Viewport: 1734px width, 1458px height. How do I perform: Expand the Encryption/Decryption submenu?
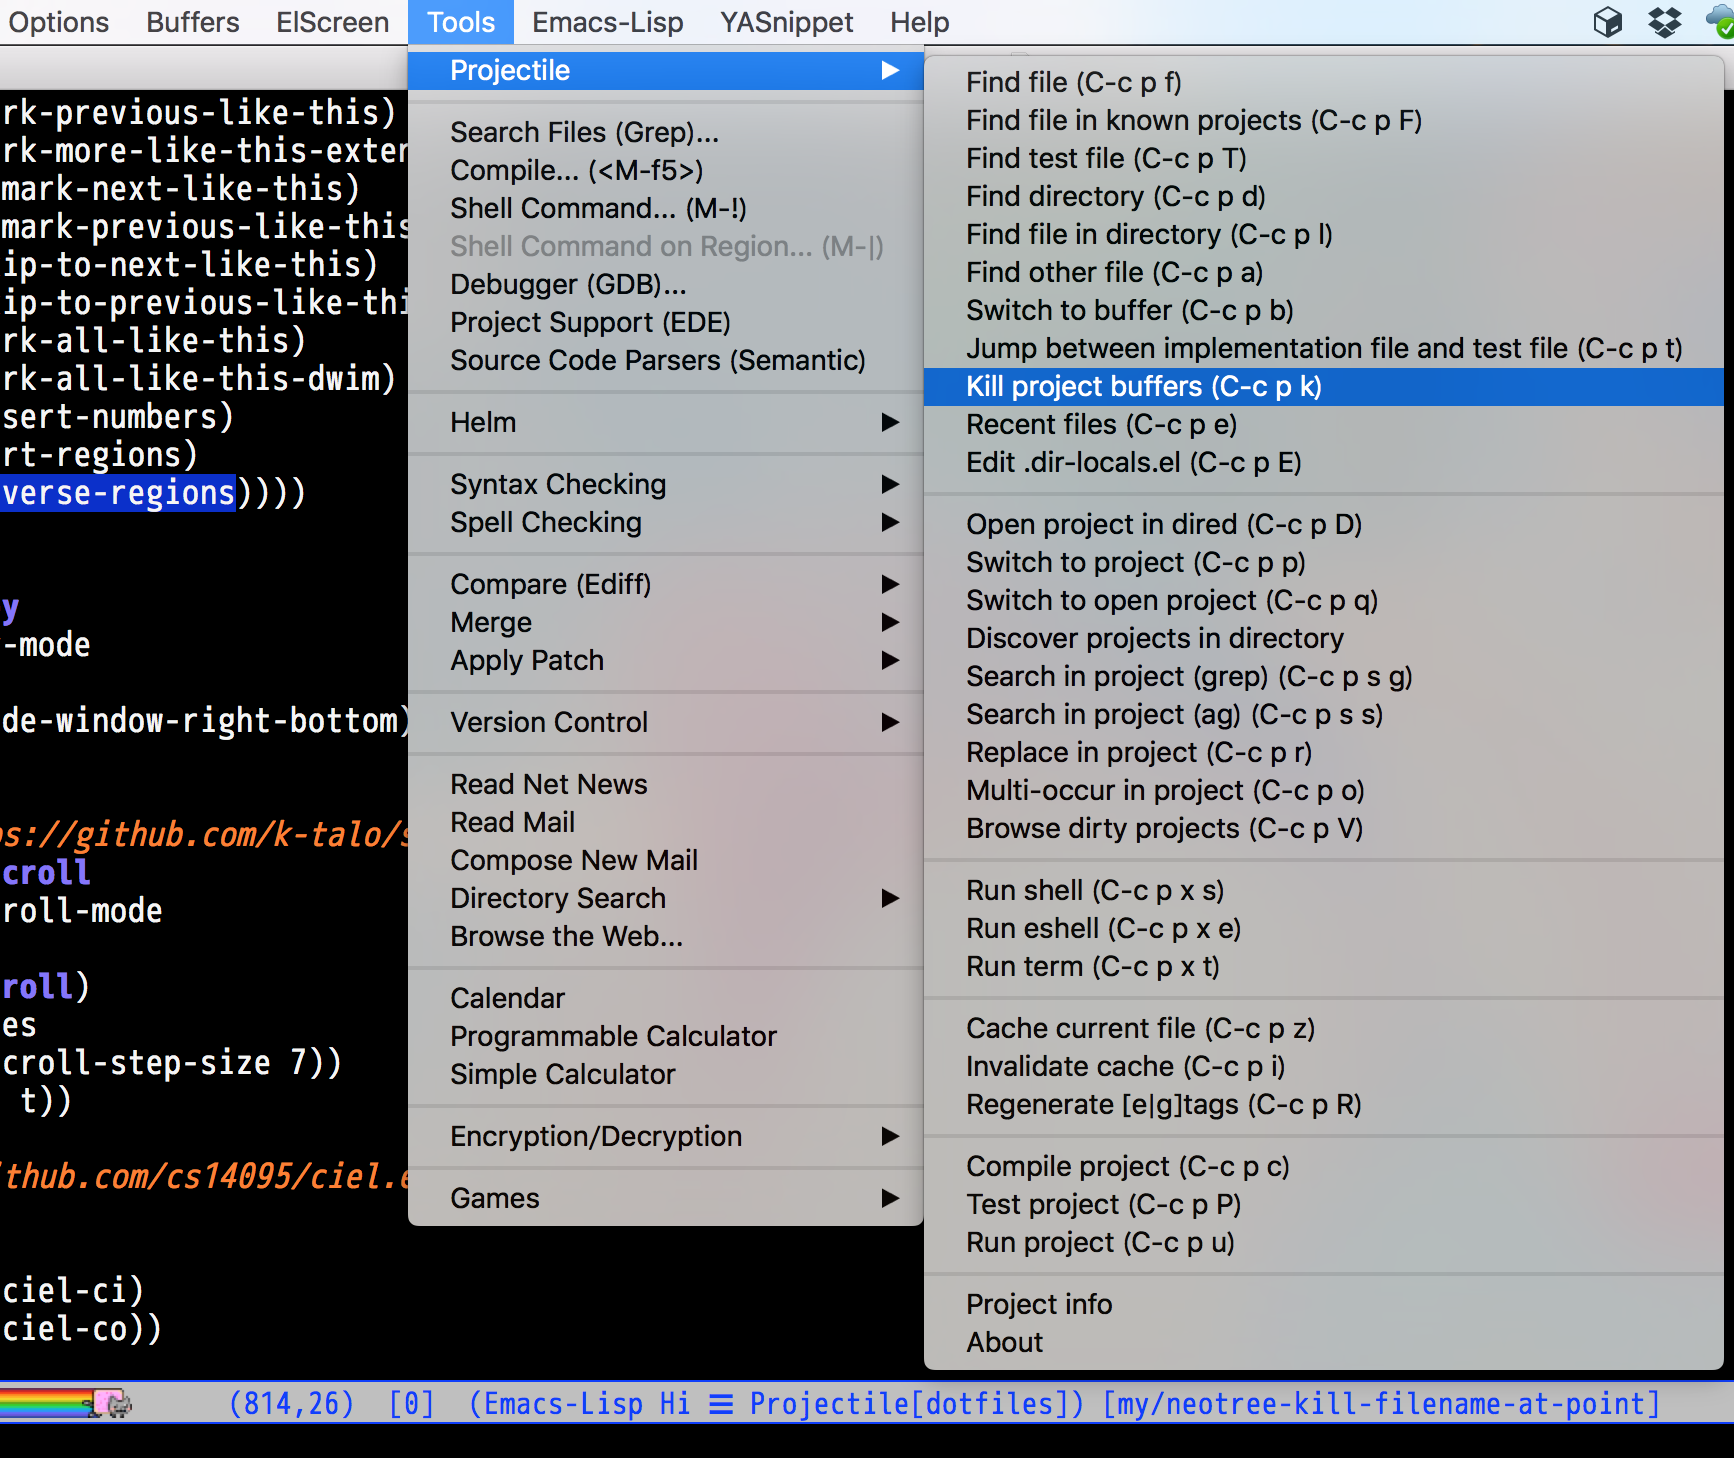coord(666,1136)
